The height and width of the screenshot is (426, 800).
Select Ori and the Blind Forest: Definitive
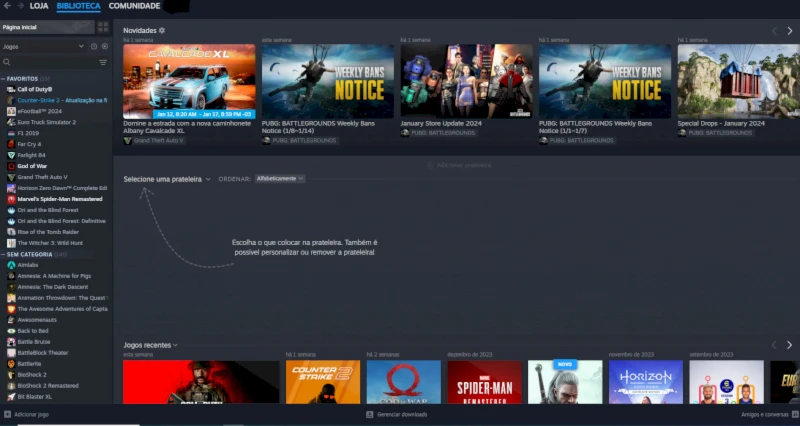[x=61, y=221]
